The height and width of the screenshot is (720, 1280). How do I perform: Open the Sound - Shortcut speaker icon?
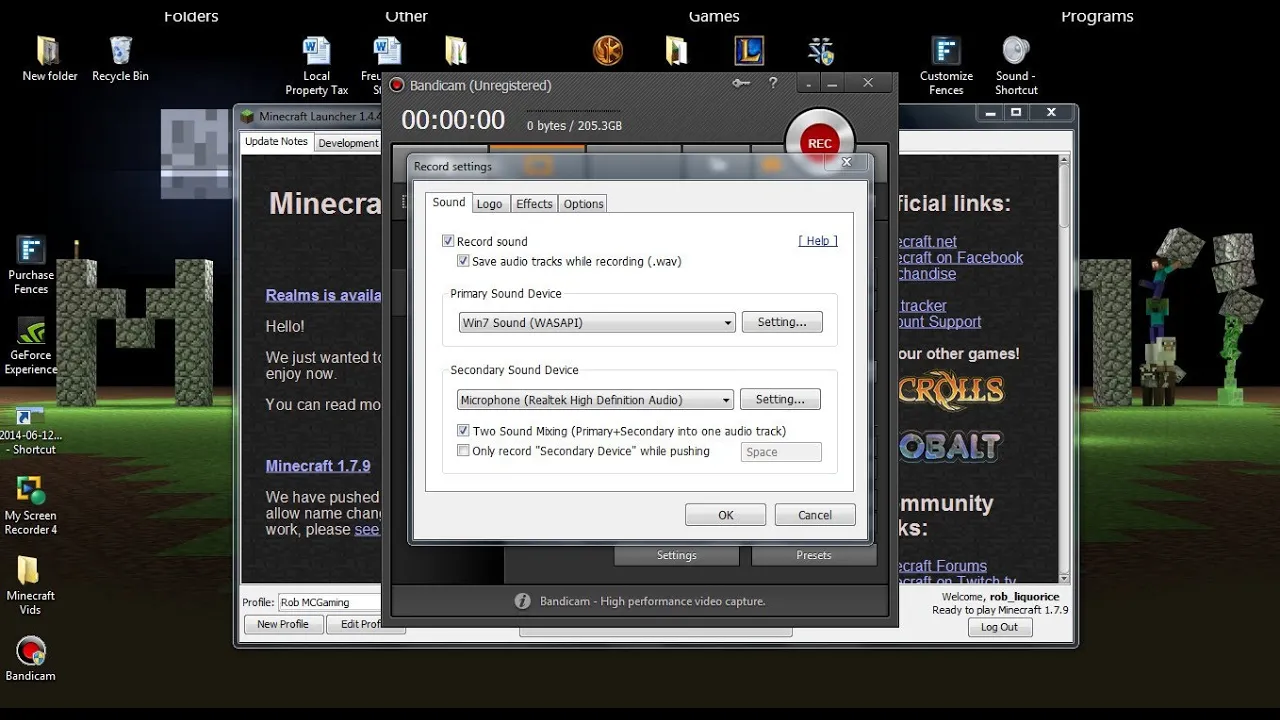click(1016, 66)
